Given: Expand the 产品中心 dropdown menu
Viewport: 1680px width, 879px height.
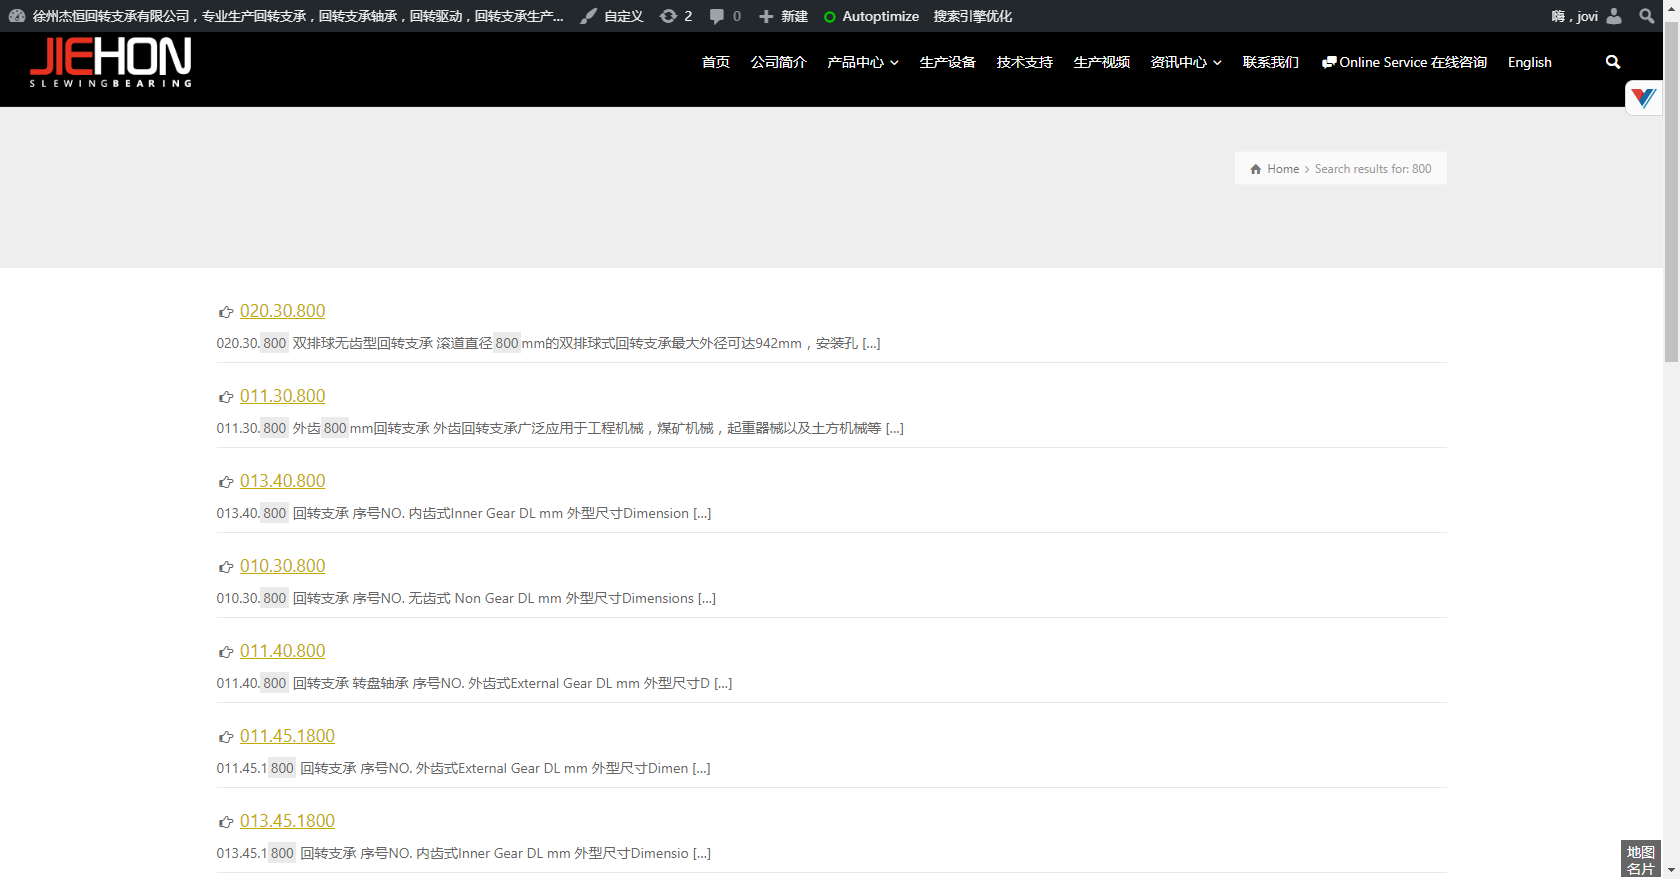Looking at the screenshot, I should tap(863, 62).
